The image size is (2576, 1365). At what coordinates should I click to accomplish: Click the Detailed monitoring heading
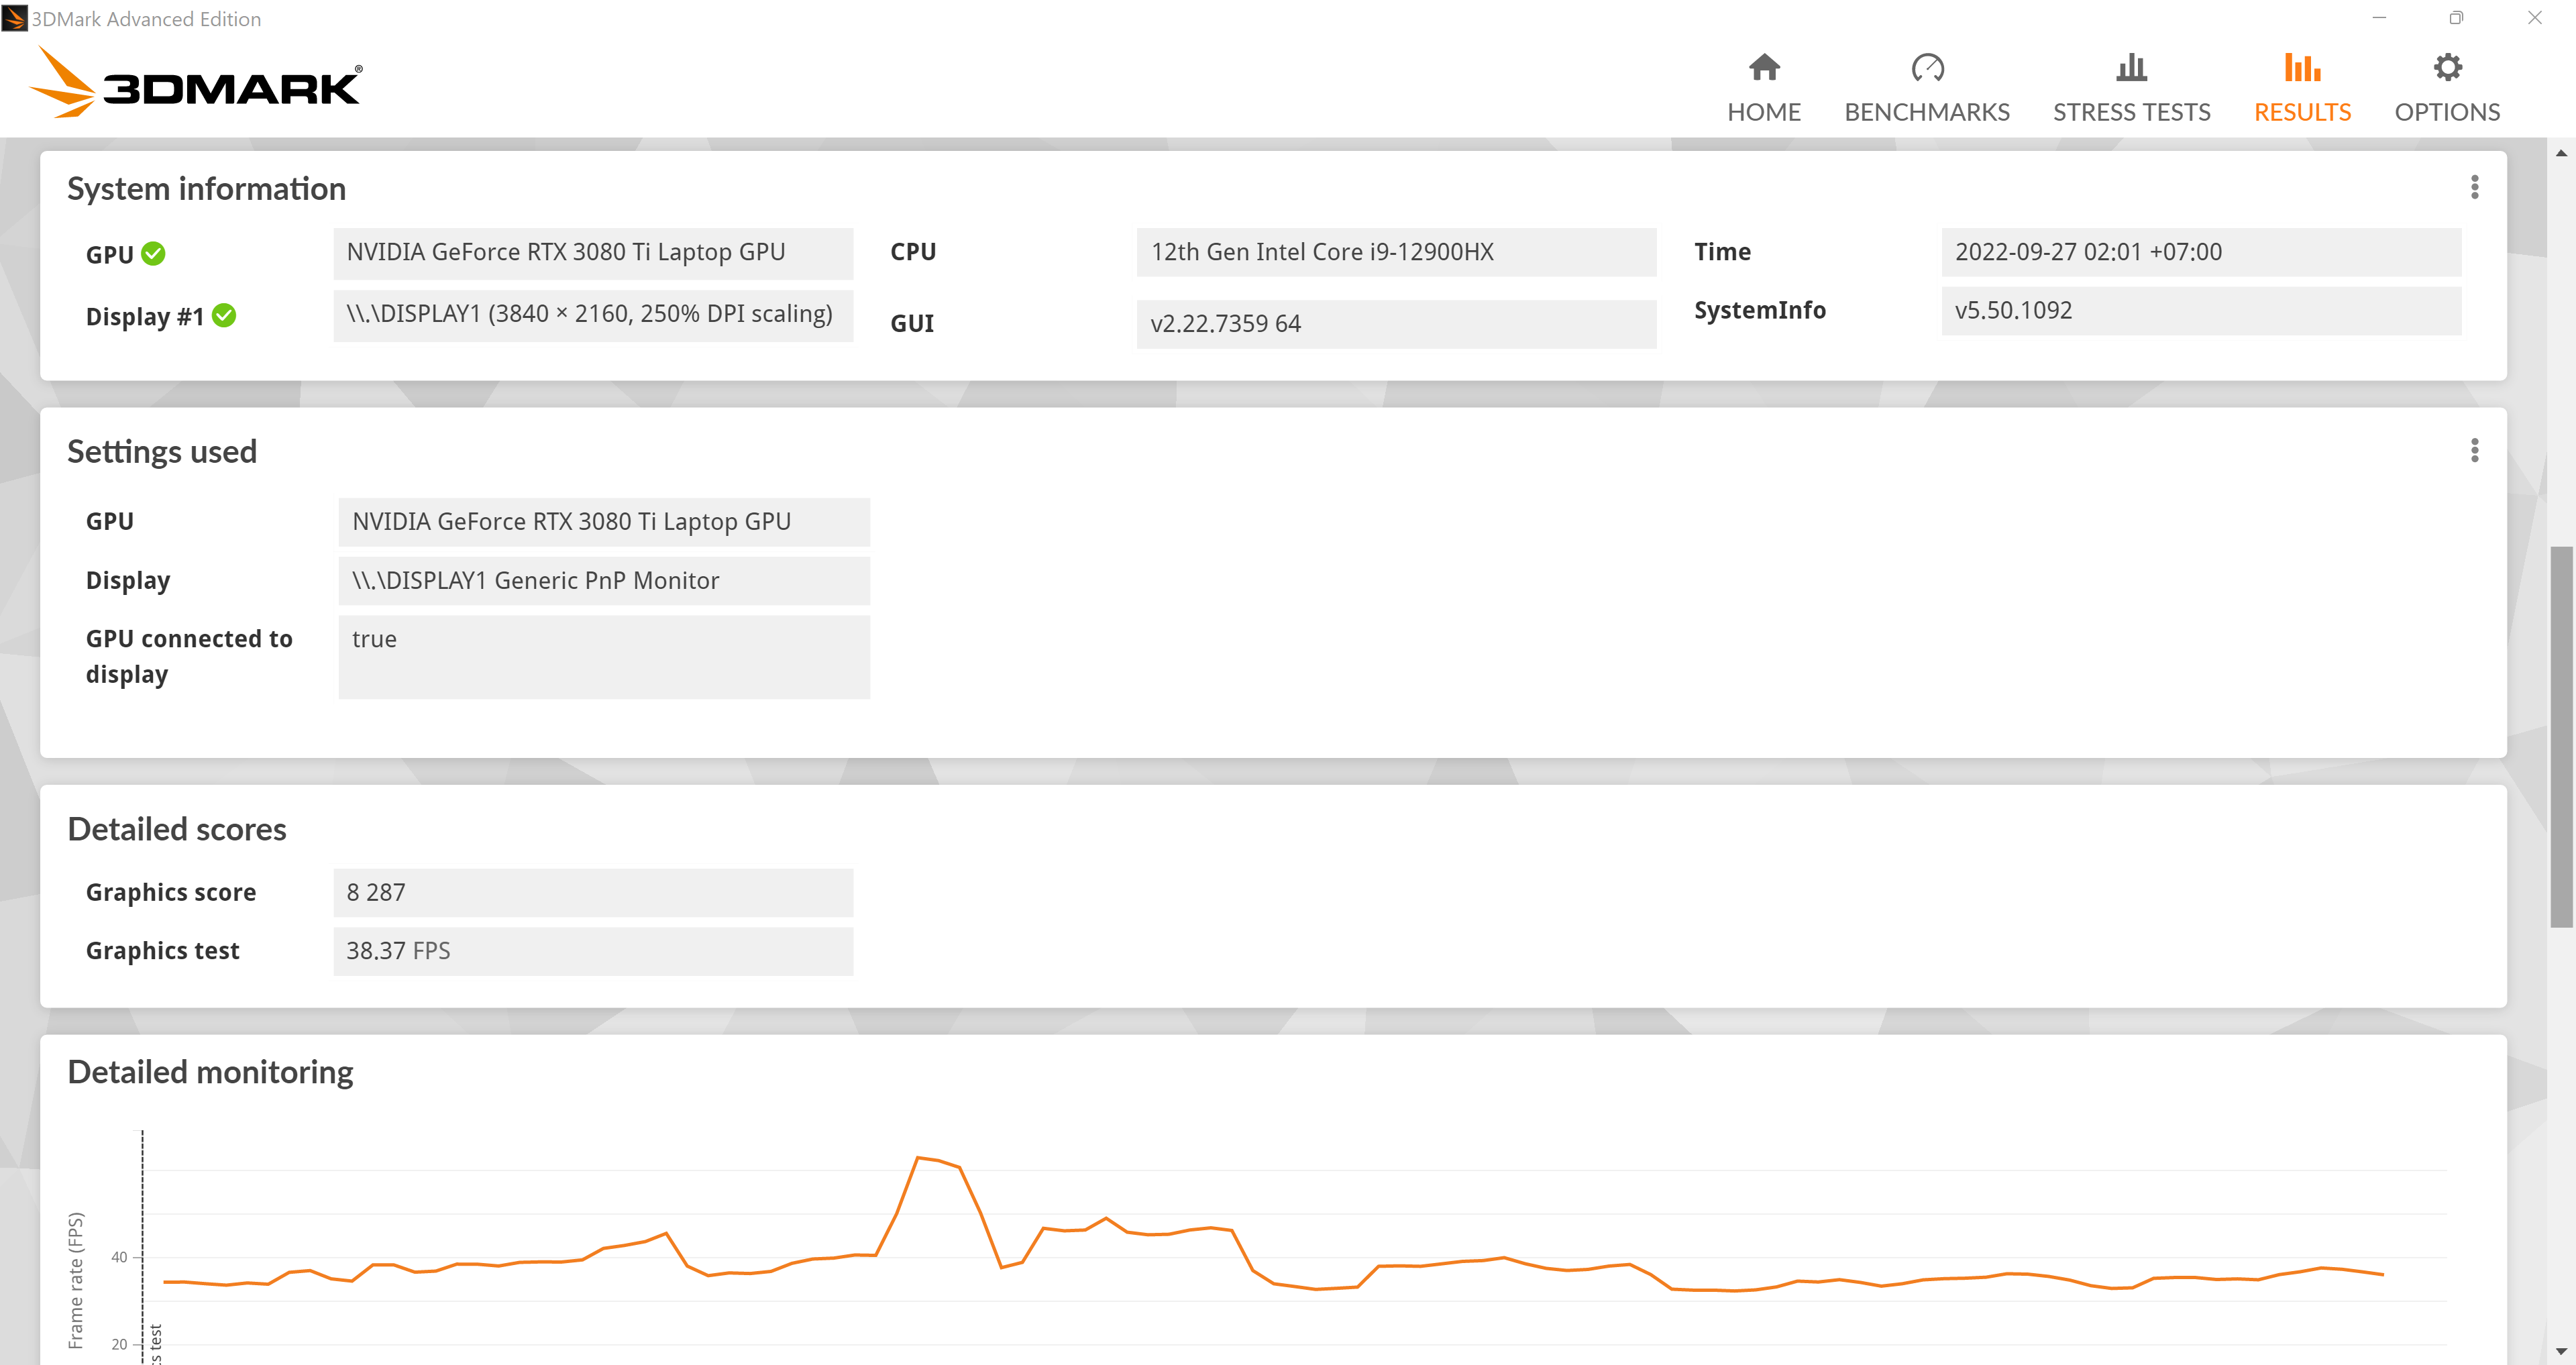click(210, 1072)
